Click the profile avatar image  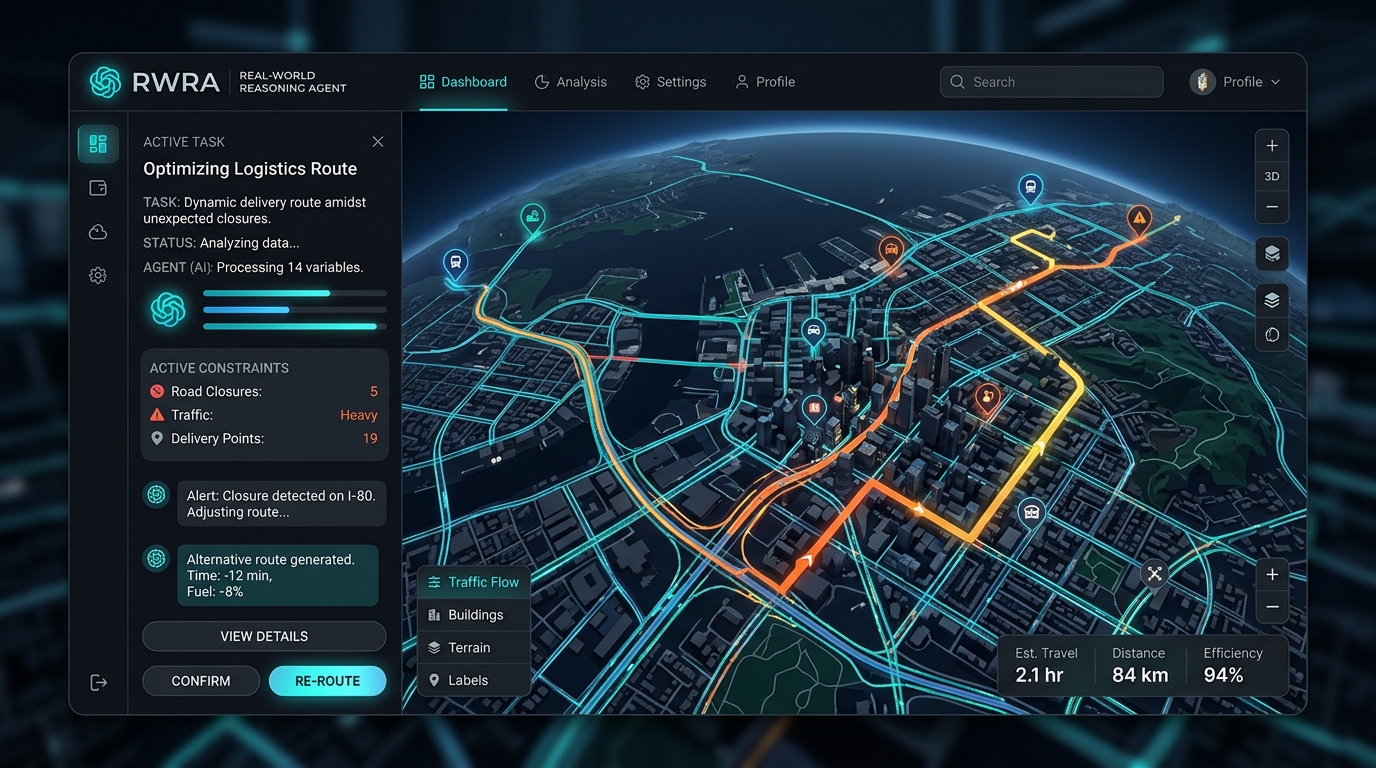click(x=1202, y=82)
